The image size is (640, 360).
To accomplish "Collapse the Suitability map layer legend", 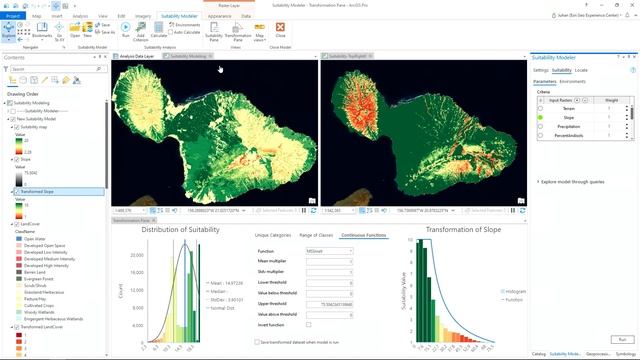I will pos(12,127).
